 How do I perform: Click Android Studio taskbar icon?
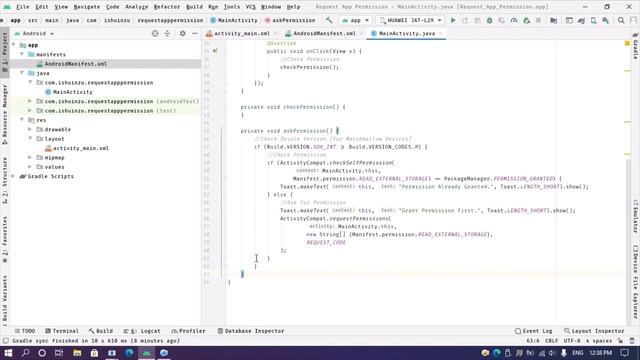pos(147,353)
